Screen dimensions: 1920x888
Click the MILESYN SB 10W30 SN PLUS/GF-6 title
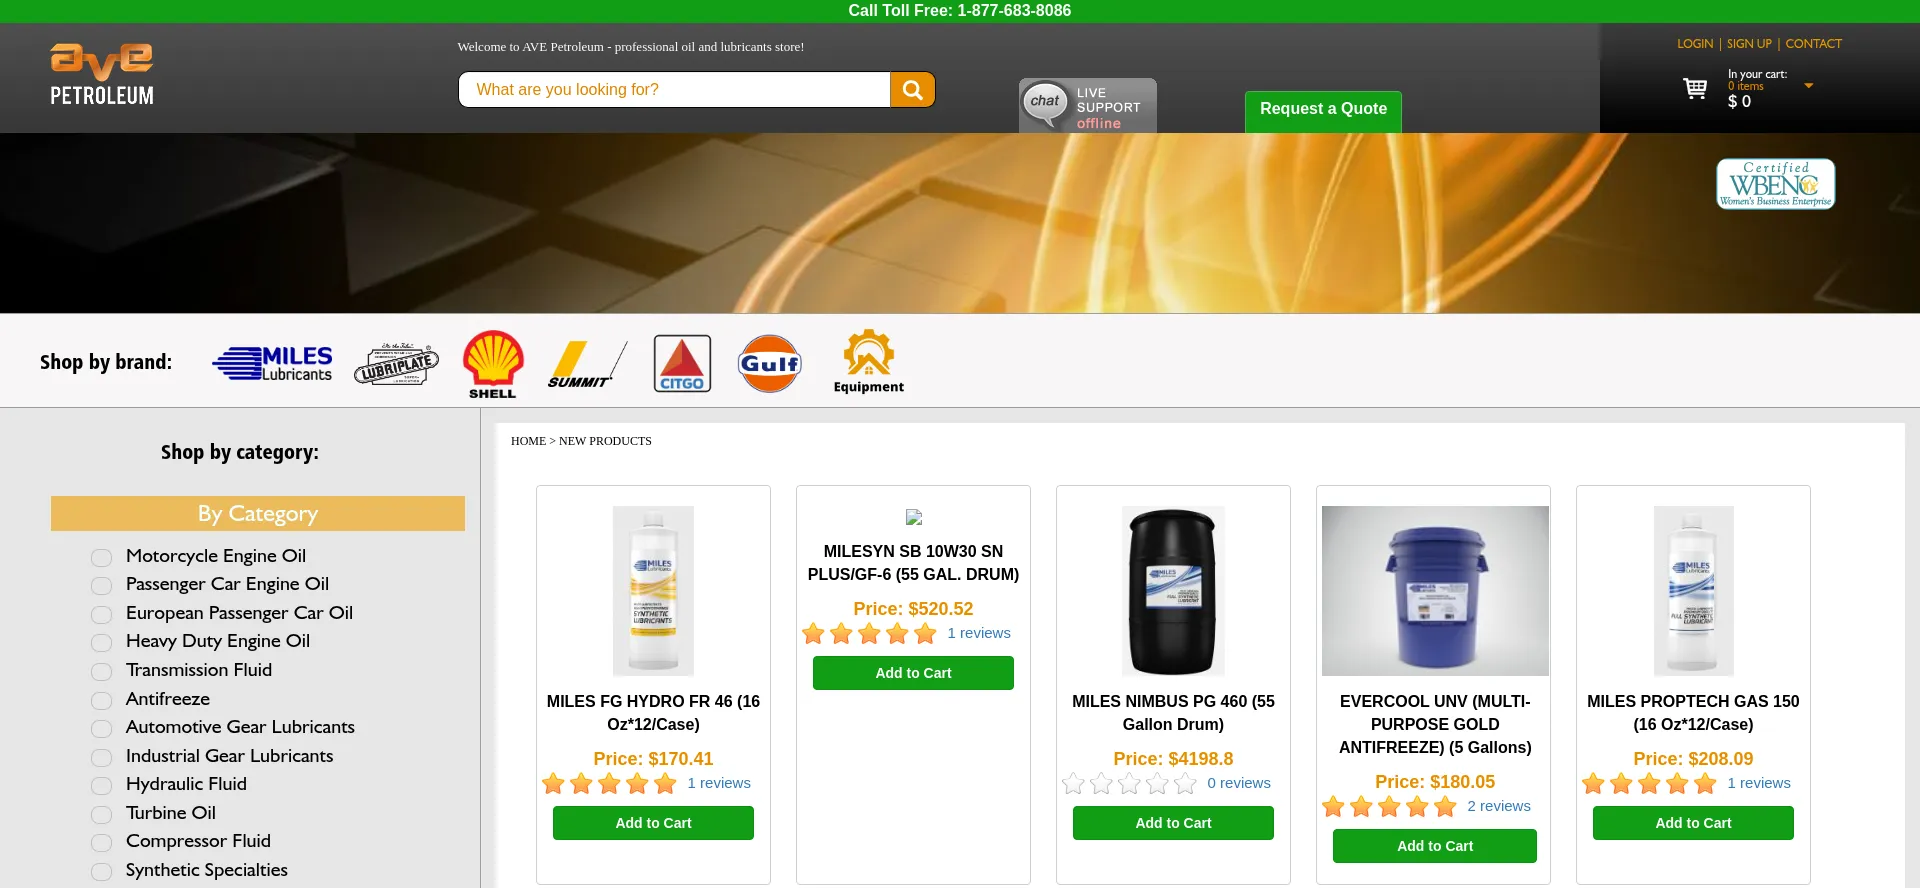[913, 563]
